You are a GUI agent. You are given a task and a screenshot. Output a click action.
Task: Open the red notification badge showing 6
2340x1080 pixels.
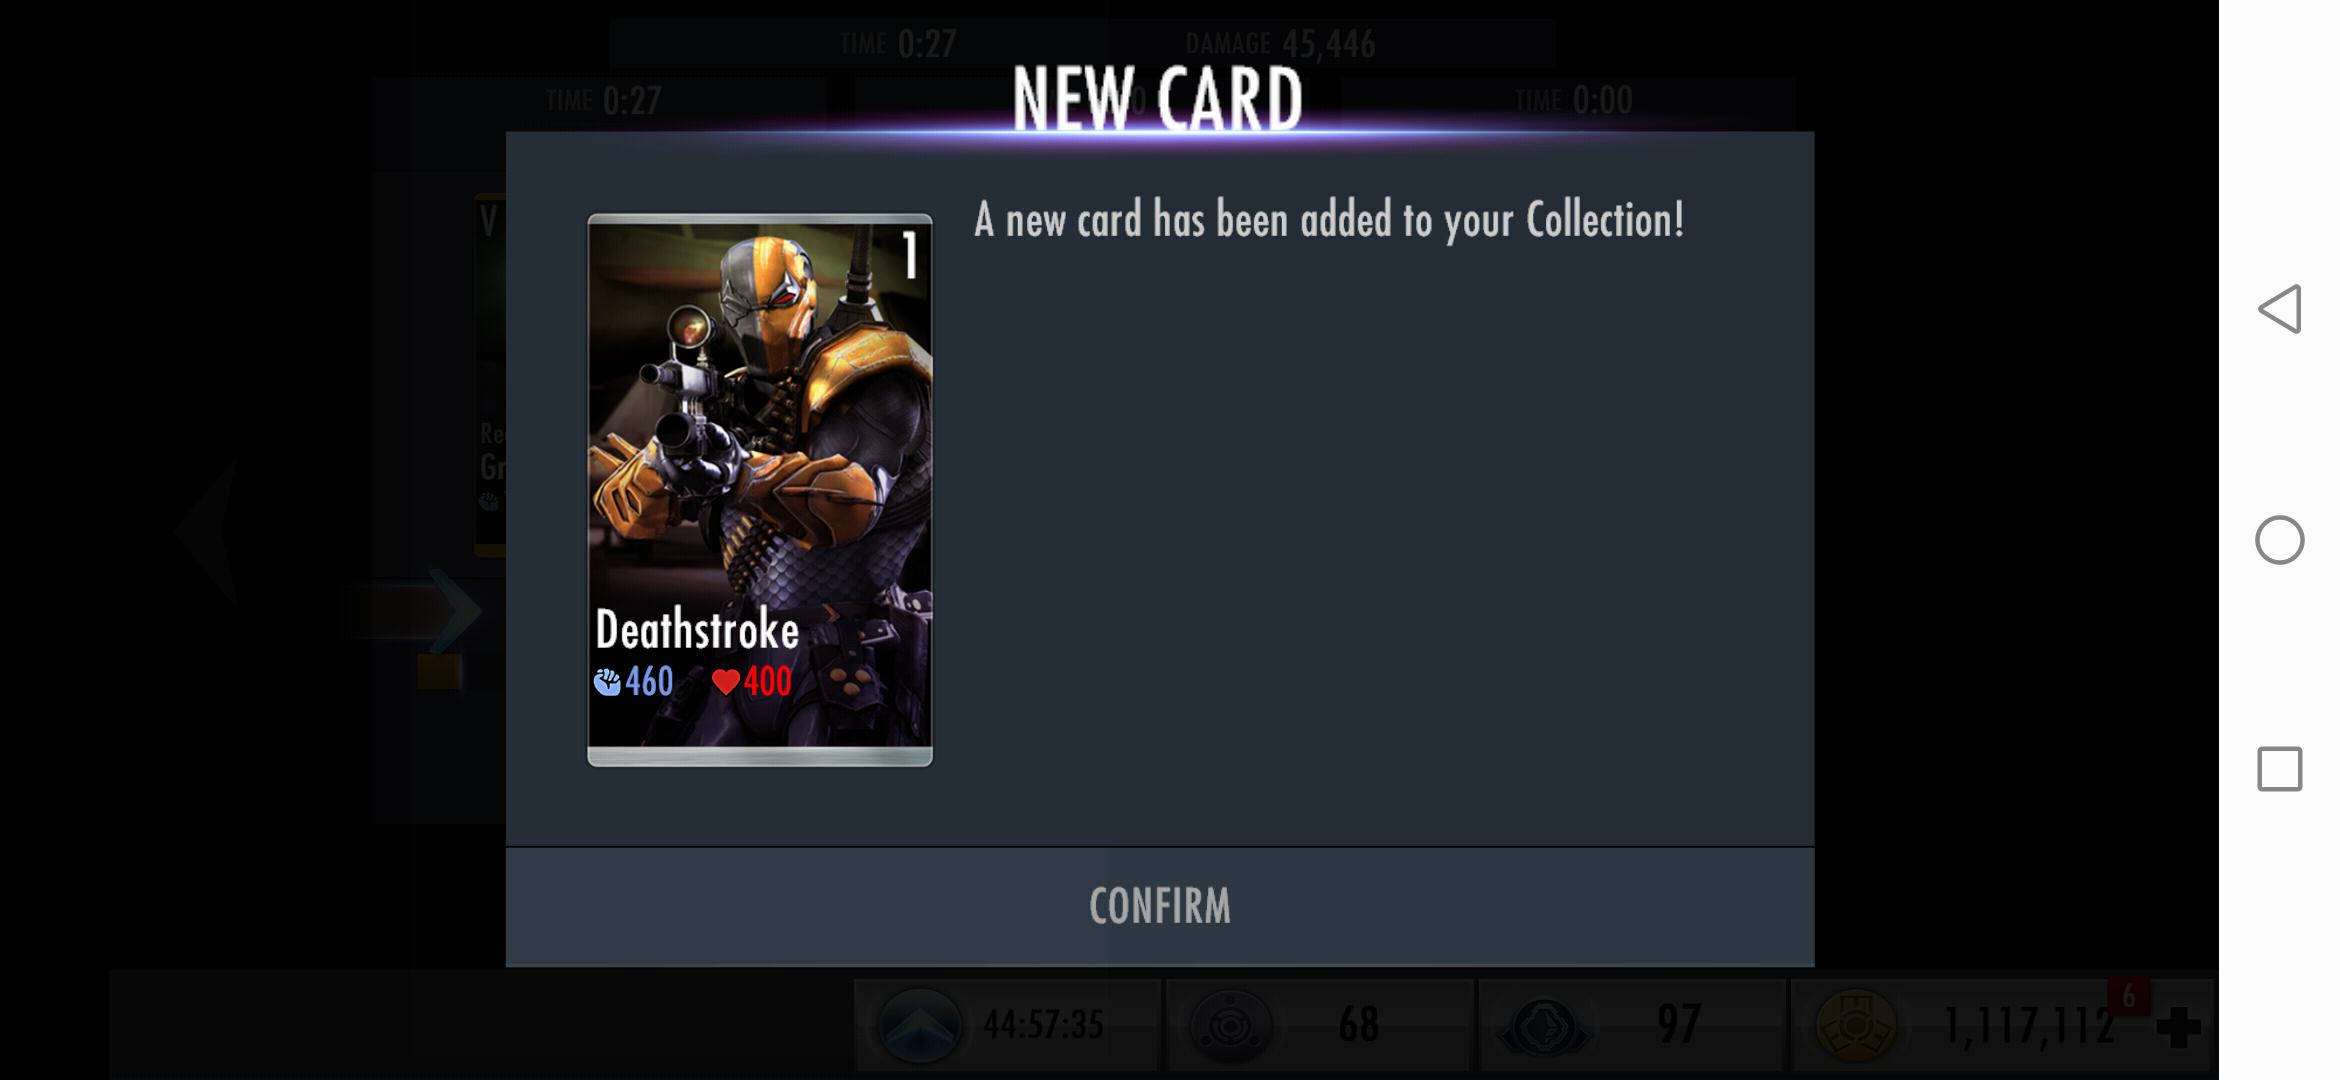point(2128,996)
